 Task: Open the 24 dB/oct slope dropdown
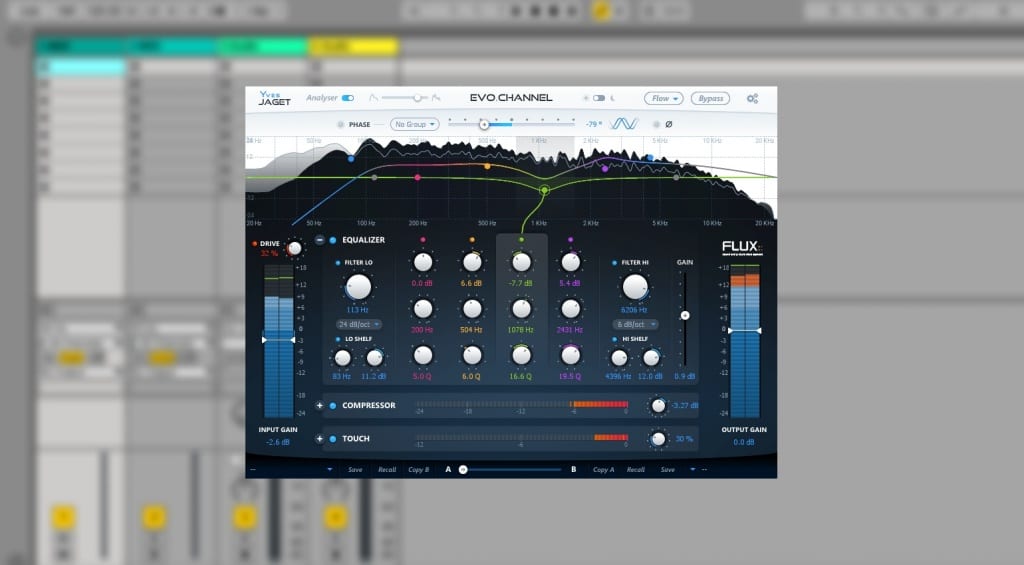tap(359, 324)
